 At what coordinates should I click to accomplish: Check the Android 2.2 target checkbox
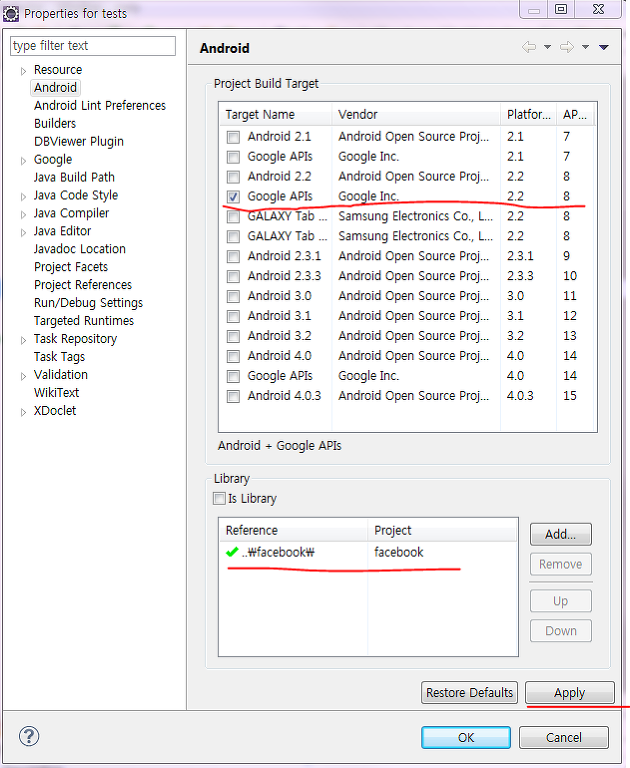point(233,176)
